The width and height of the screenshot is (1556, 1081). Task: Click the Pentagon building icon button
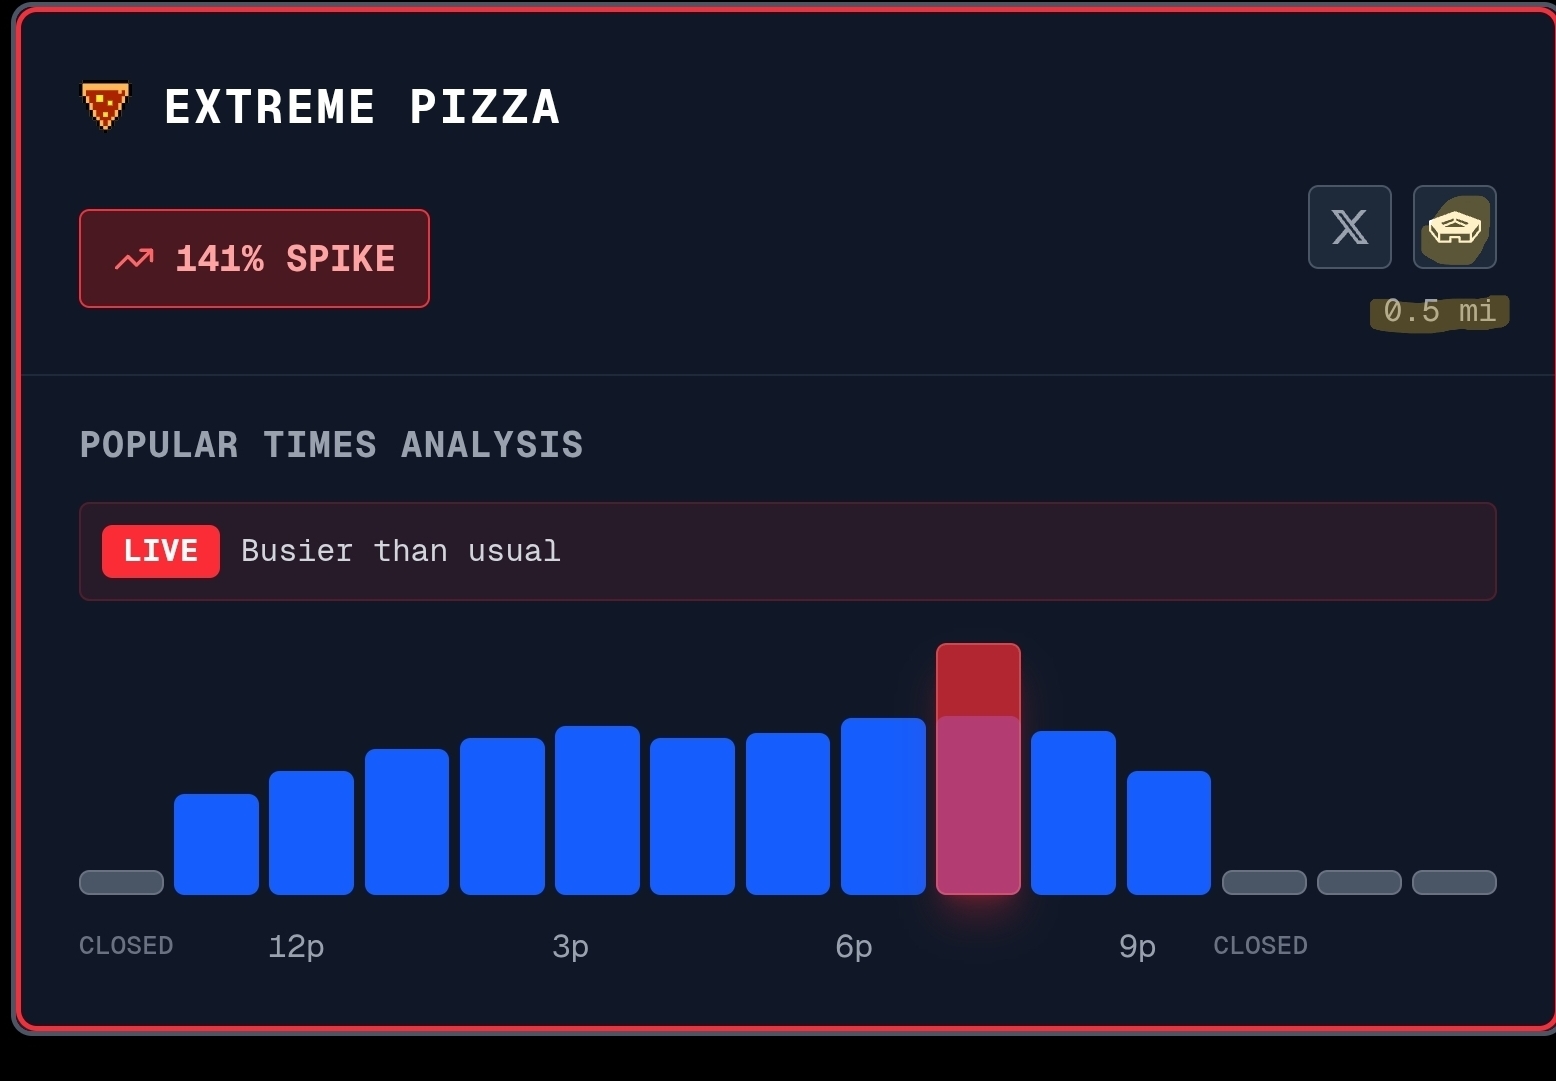pyautogui.click(x=1454, y=227)
